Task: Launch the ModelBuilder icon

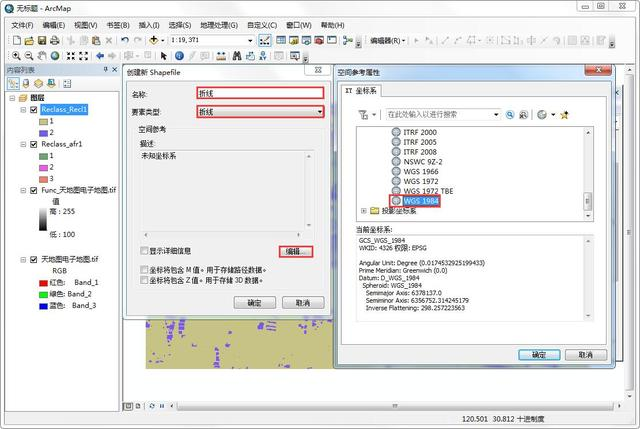Action: [x=347, y=40]
